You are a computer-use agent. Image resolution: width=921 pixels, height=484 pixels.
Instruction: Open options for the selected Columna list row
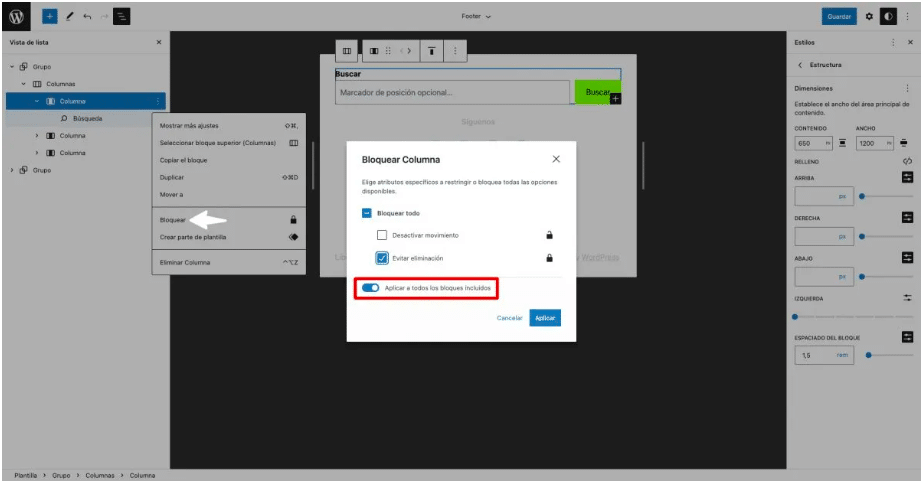point(157,101)
